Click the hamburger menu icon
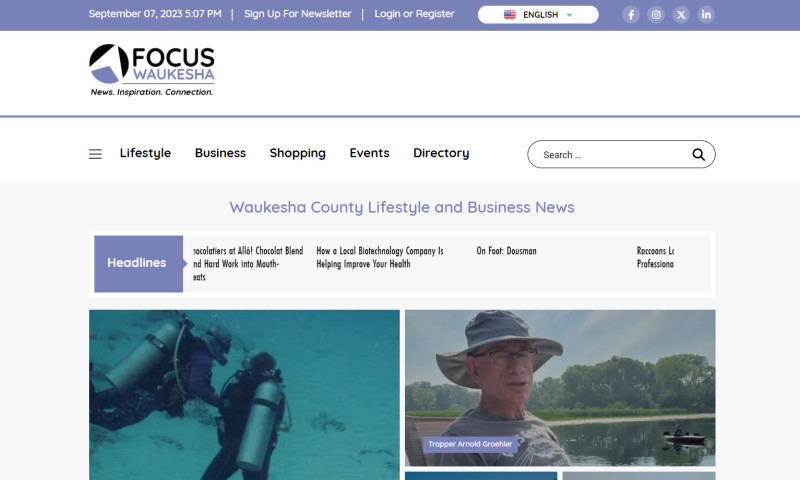 tap(95, 154)
